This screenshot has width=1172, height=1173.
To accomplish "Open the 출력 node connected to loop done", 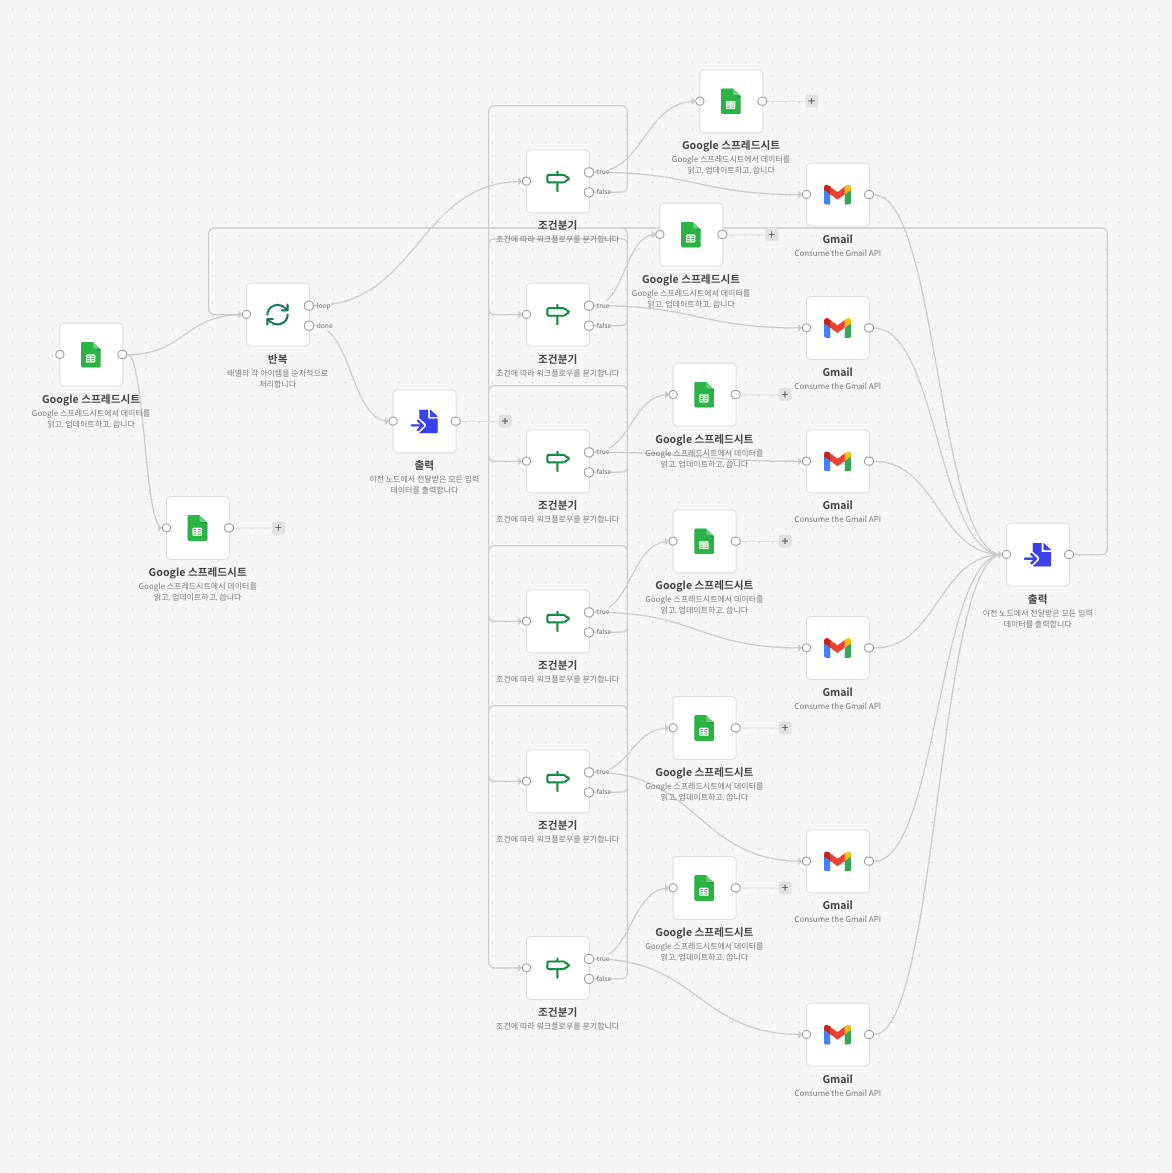I will [x=425, y=422].
